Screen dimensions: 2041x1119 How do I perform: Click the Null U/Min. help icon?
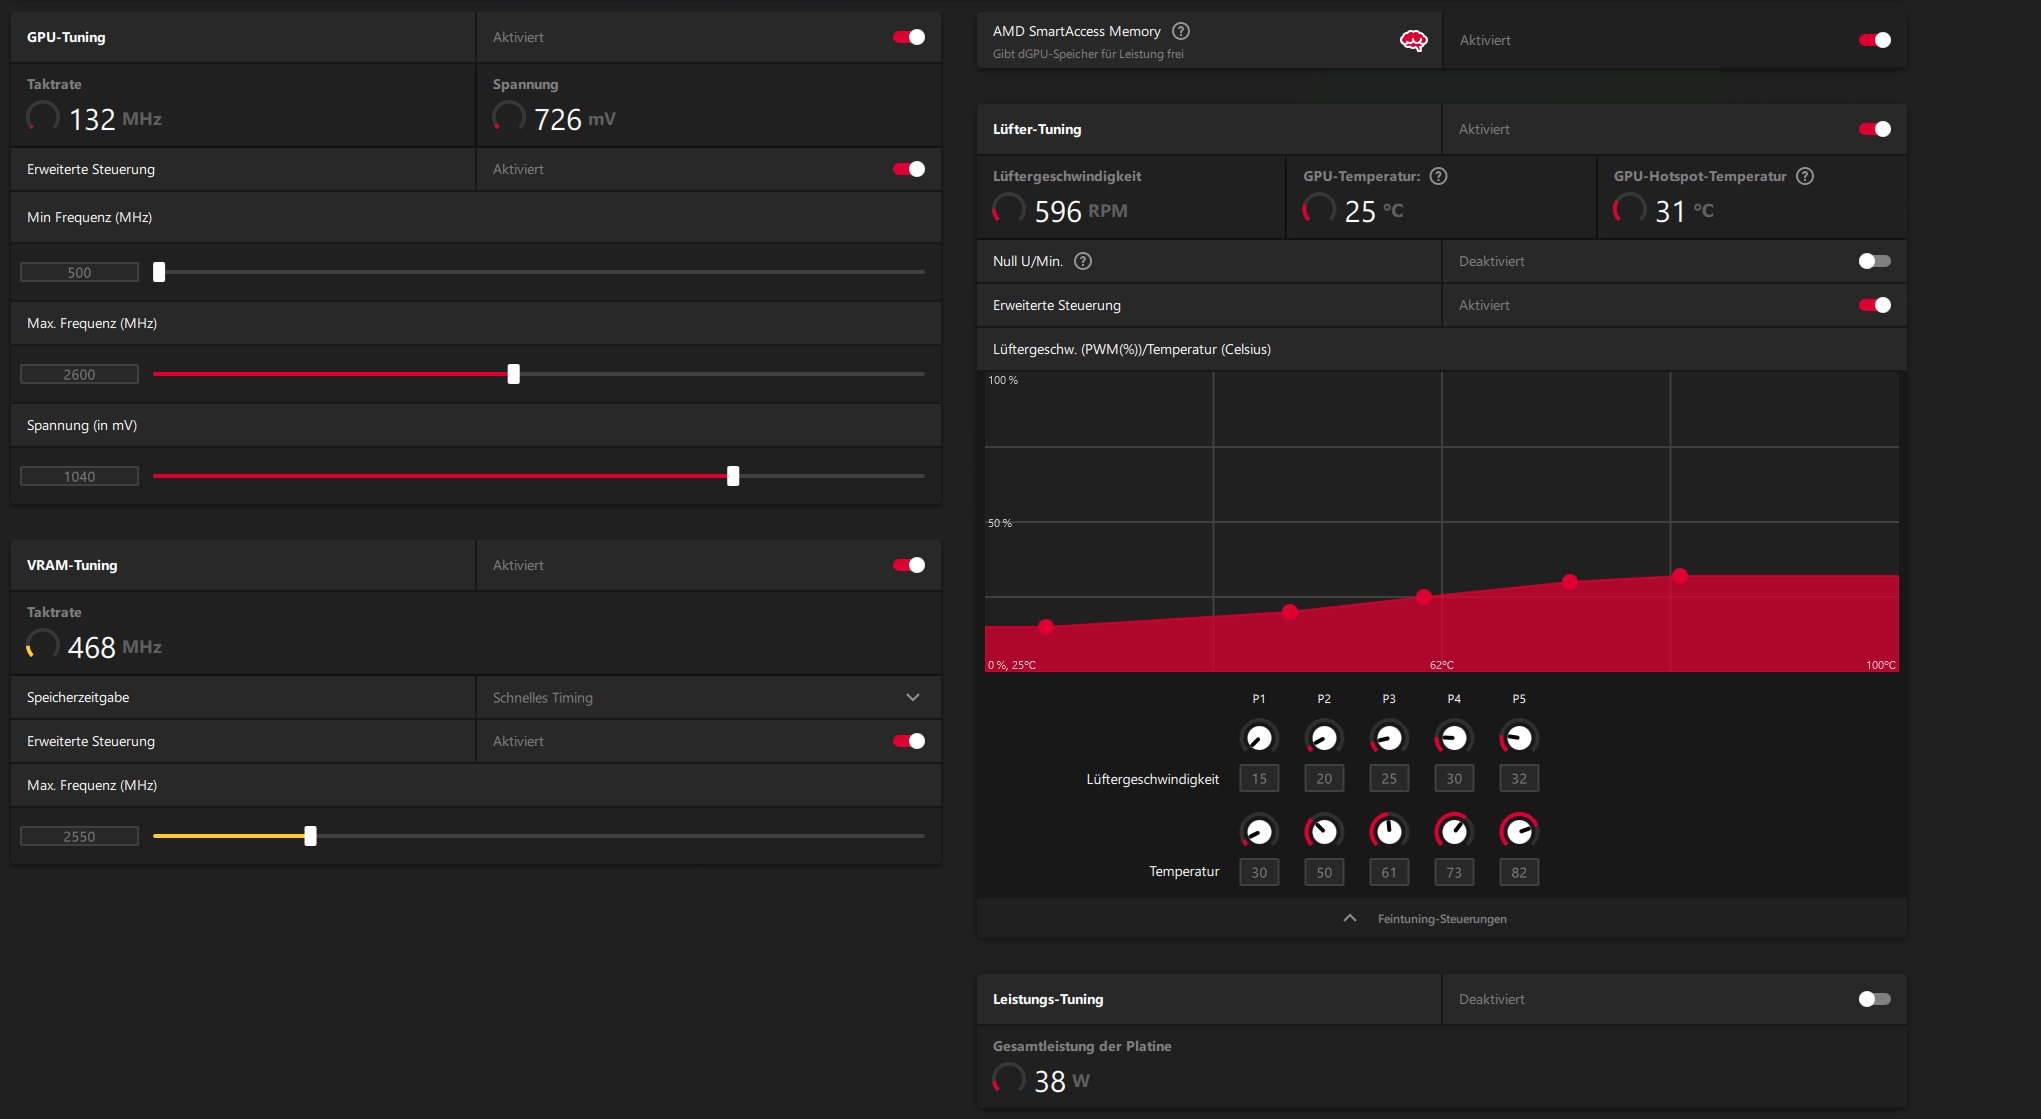click(1082, 261)
